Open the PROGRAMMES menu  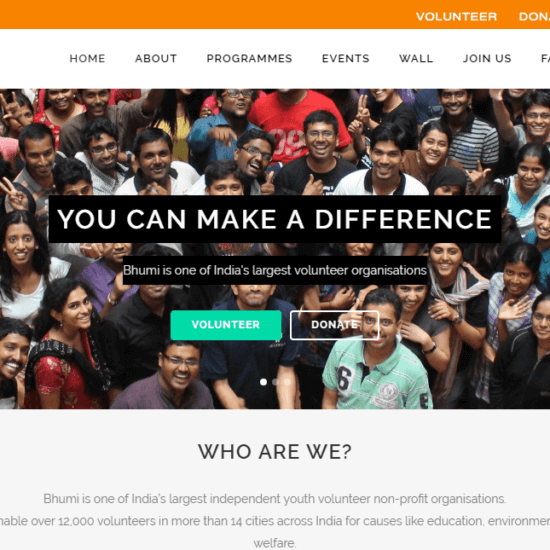pos(249,58)
